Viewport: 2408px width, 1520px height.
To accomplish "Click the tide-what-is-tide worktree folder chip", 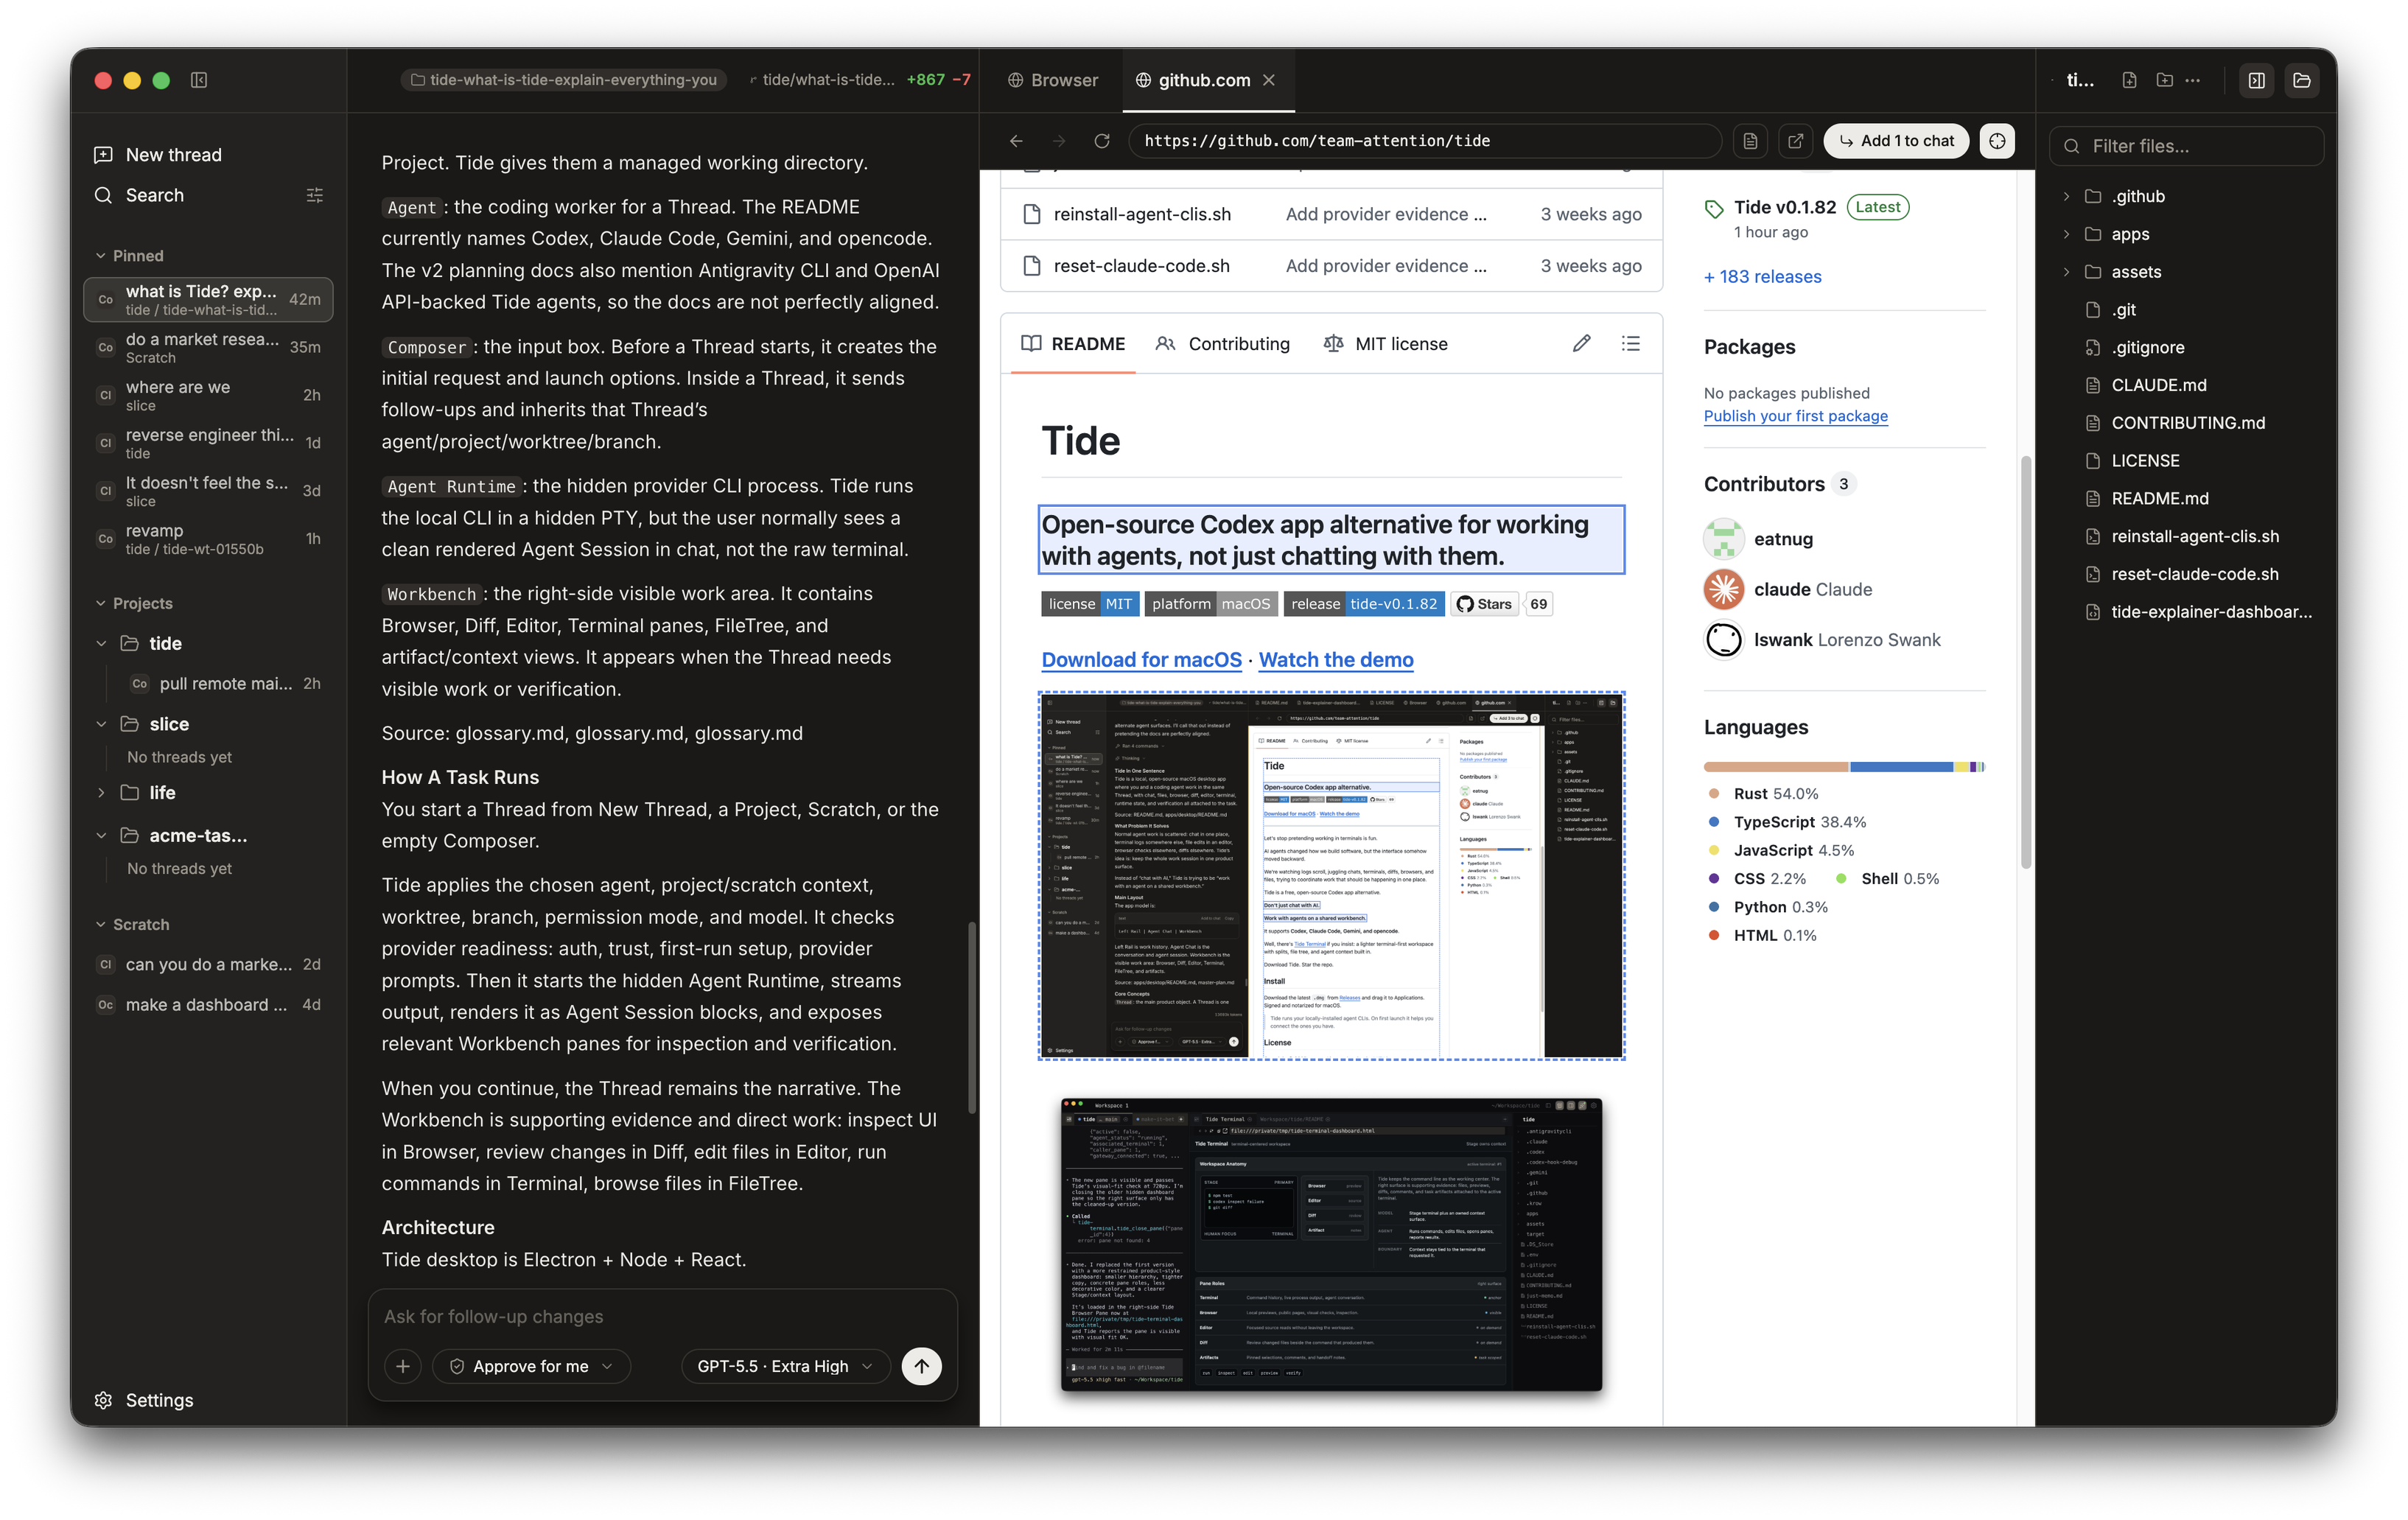I will point(564,80).
